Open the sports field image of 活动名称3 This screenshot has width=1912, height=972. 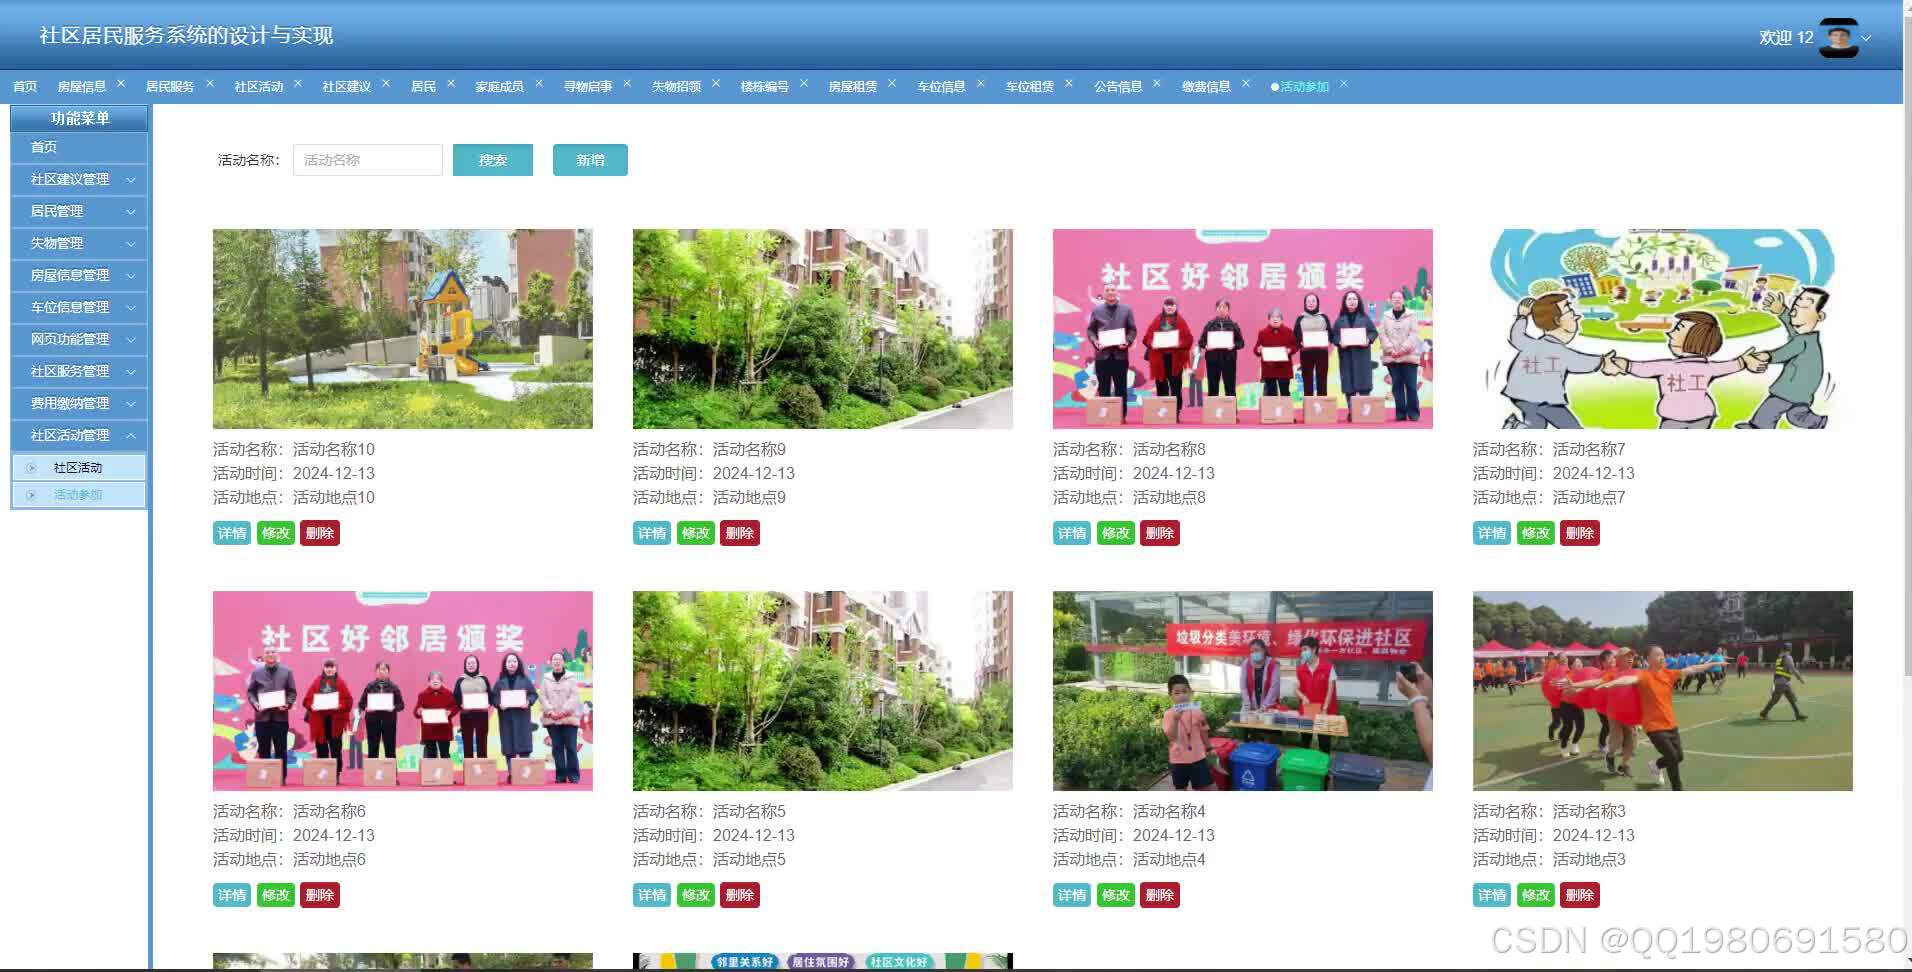[1663, 691]
